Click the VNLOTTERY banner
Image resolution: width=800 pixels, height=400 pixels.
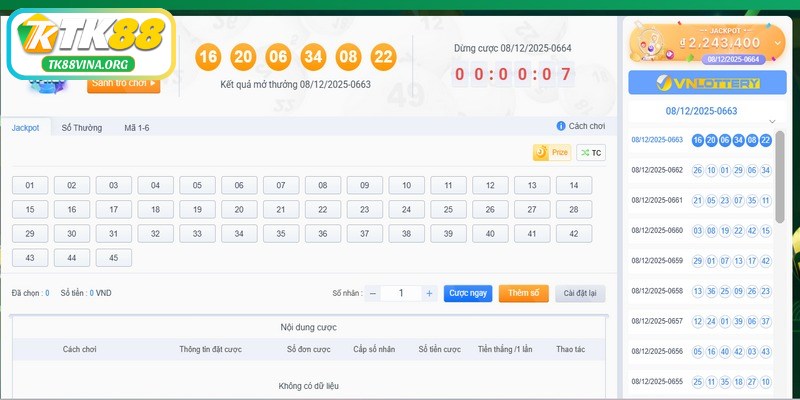pos(707,83)
